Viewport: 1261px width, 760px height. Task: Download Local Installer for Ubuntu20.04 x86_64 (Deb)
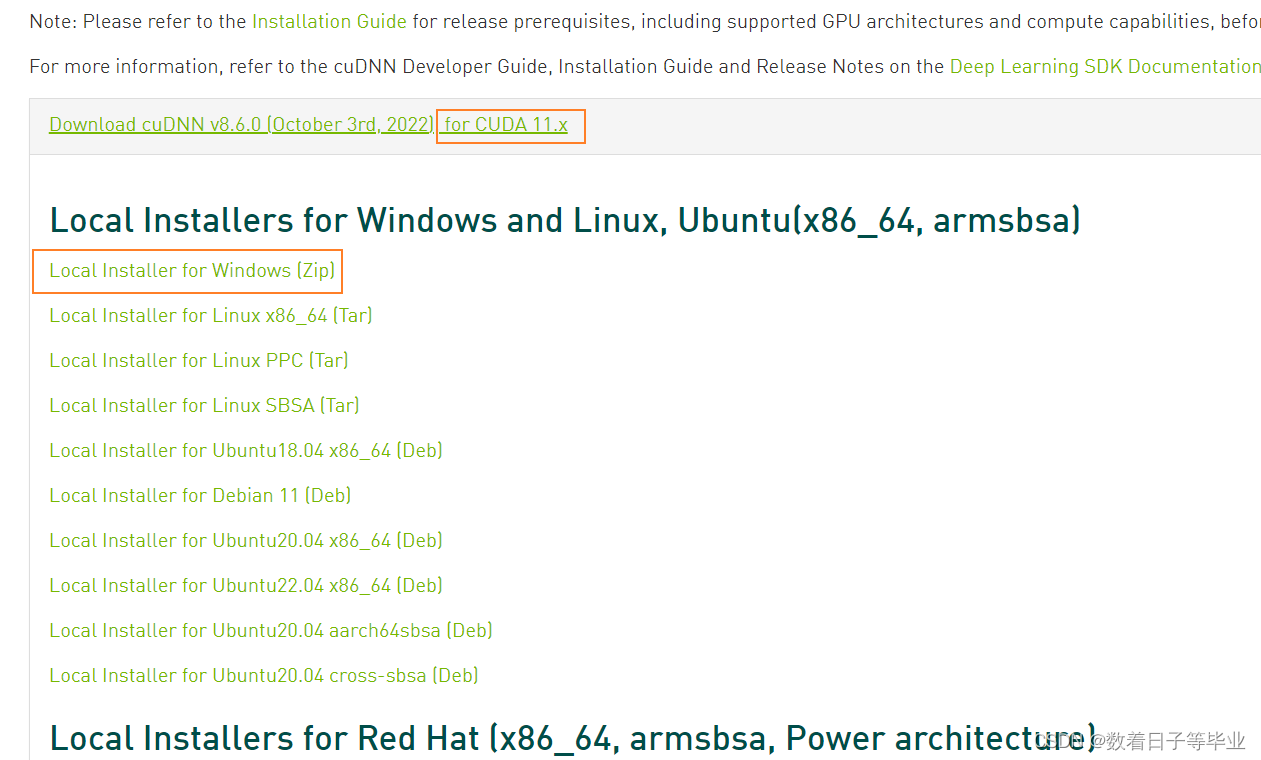[246, 541]
